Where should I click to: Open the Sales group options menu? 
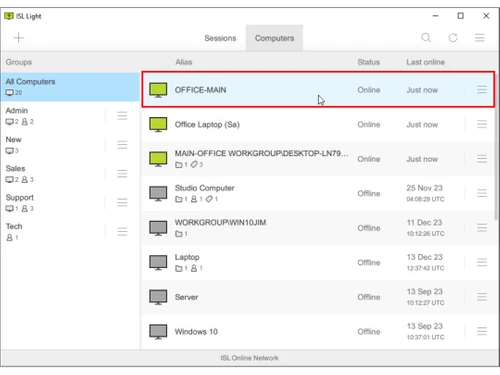[x=122, y=174]
